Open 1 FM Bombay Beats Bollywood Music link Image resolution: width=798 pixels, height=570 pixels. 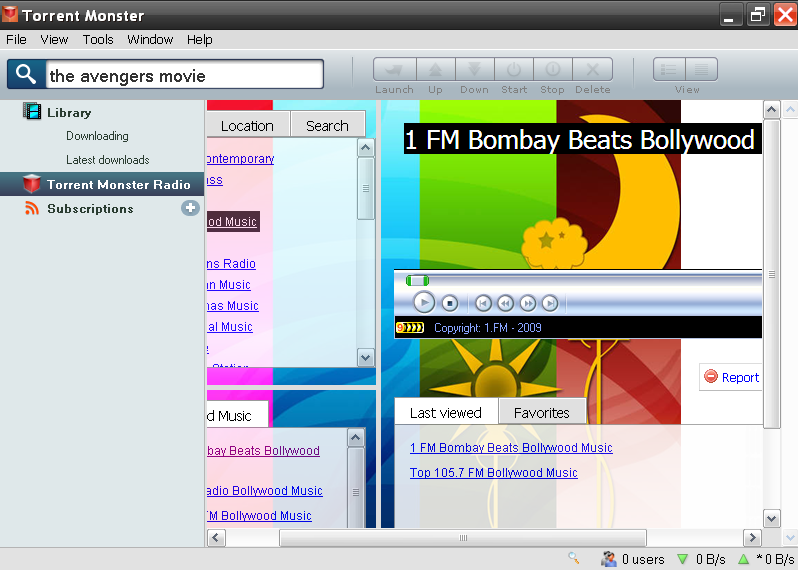pyautogui.click(x=511, y=448)
